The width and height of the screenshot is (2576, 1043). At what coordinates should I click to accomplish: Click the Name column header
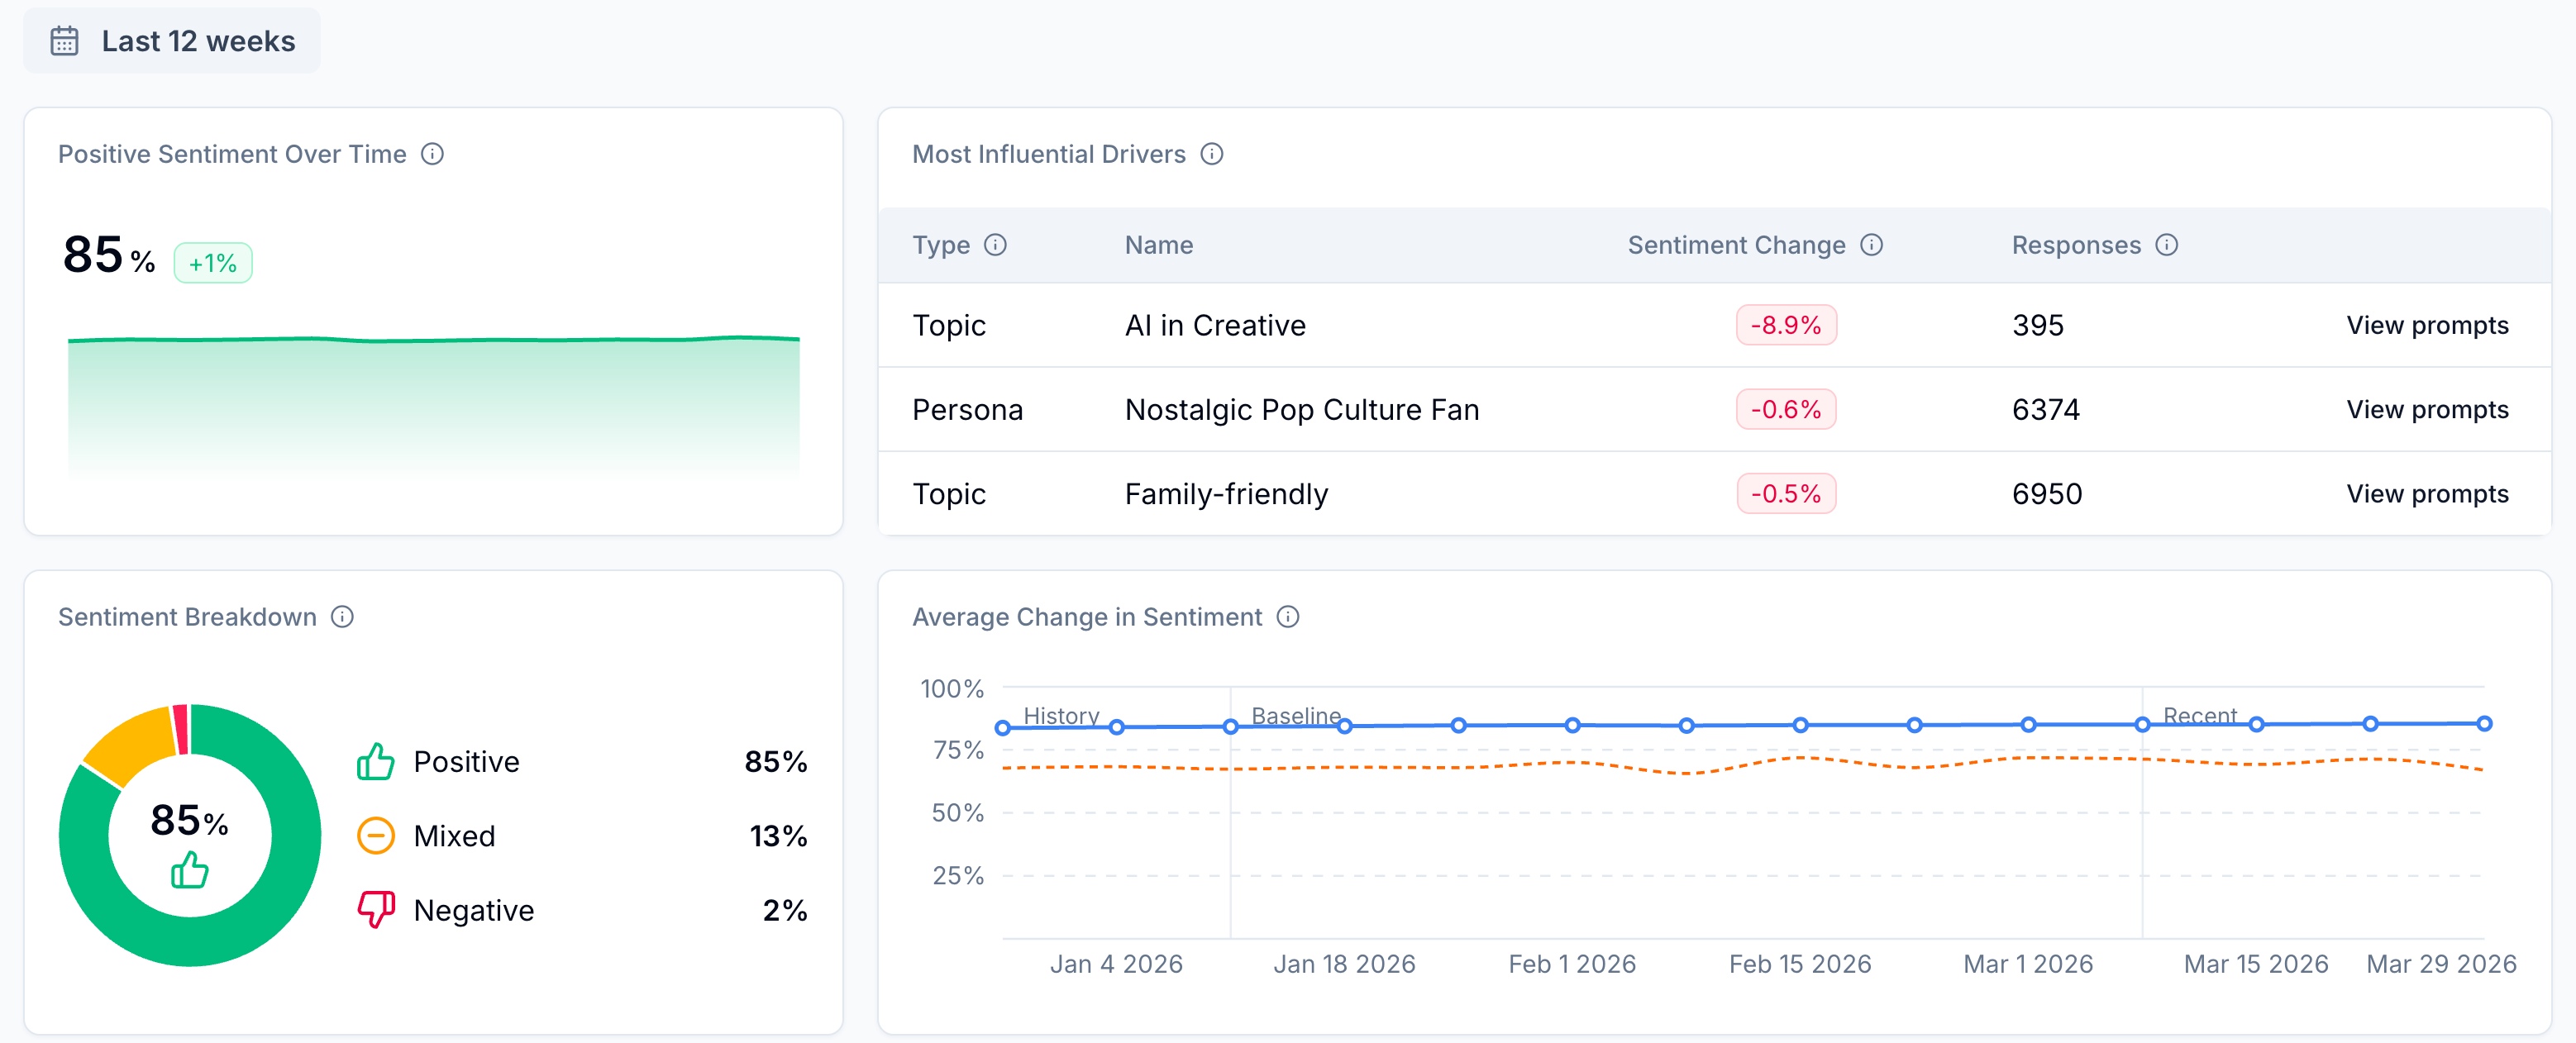(1158, 245)
